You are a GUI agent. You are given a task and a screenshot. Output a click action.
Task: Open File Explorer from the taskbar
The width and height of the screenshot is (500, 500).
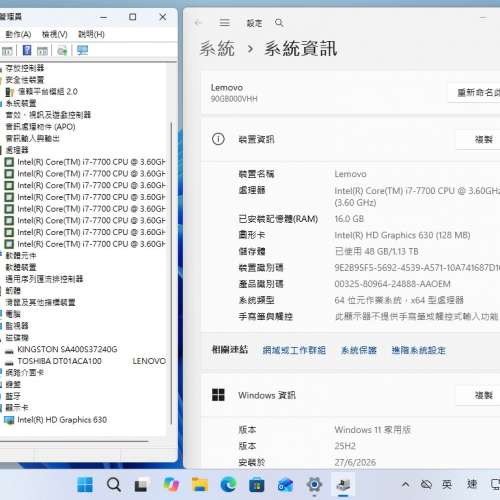pyautogui.click(x=200, y=485)
